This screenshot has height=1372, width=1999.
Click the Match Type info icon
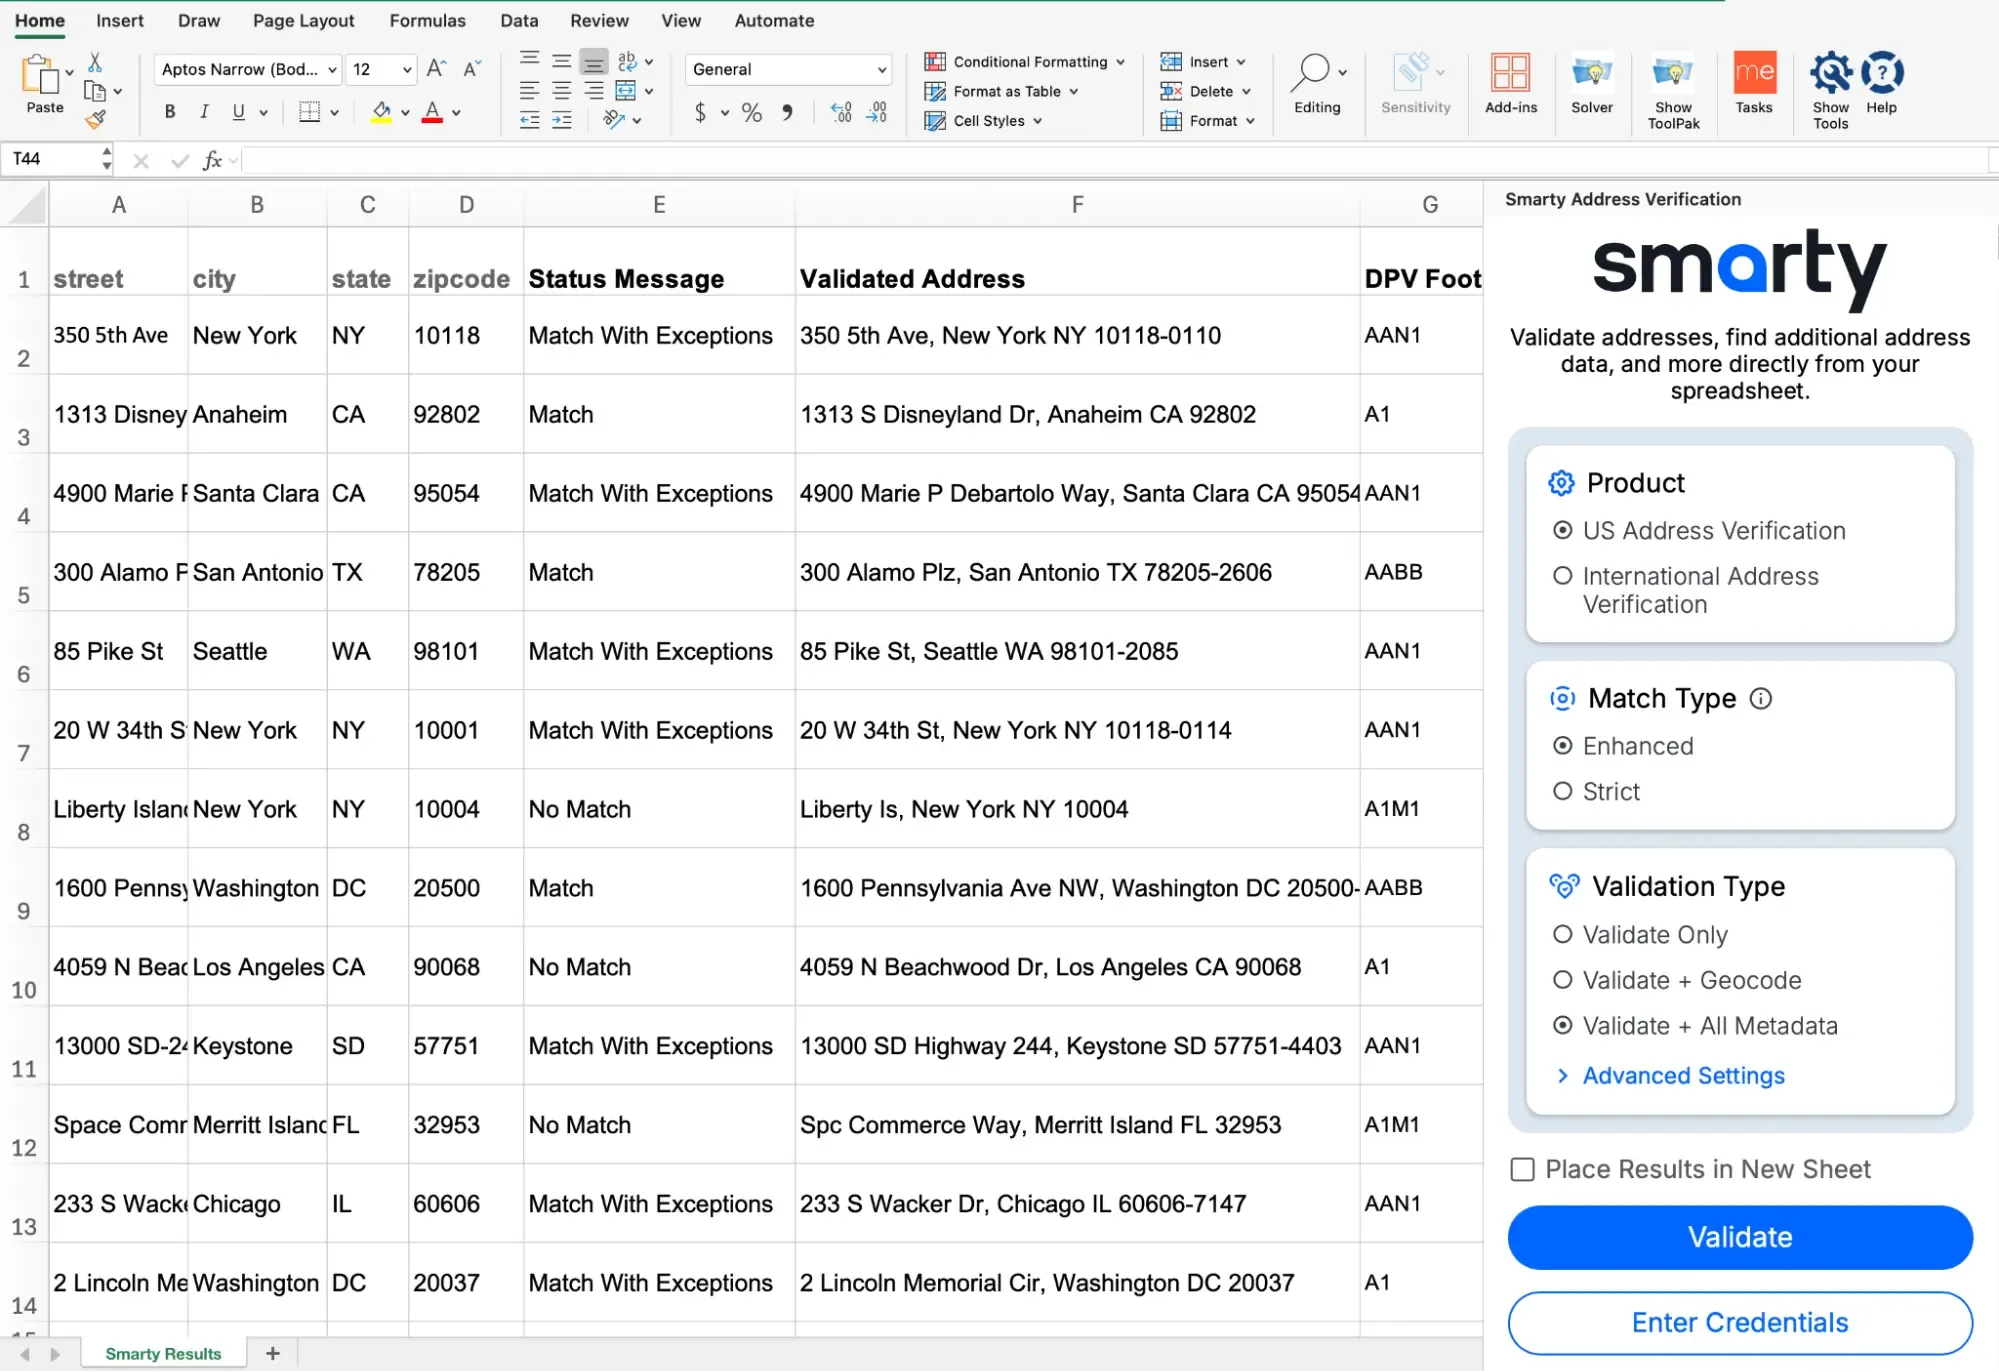1761,699
